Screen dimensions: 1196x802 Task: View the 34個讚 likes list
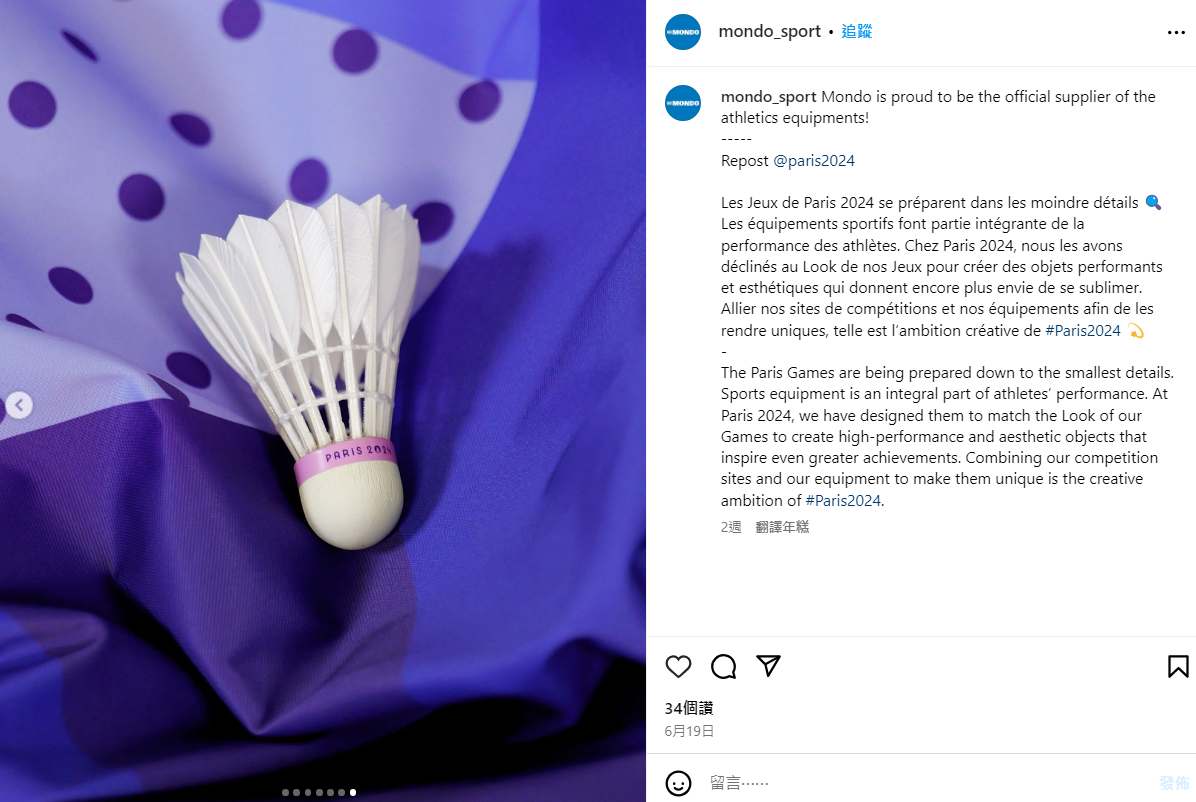click(689, 708)
